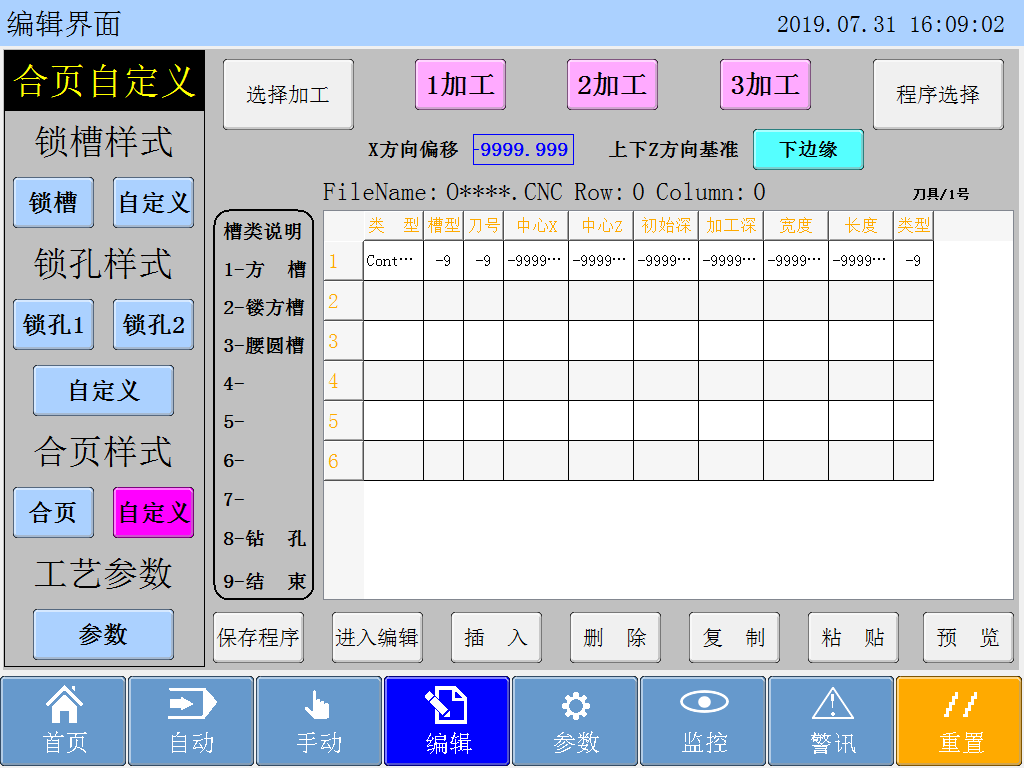Click the 进入编辑 button

tap(377, 637)
